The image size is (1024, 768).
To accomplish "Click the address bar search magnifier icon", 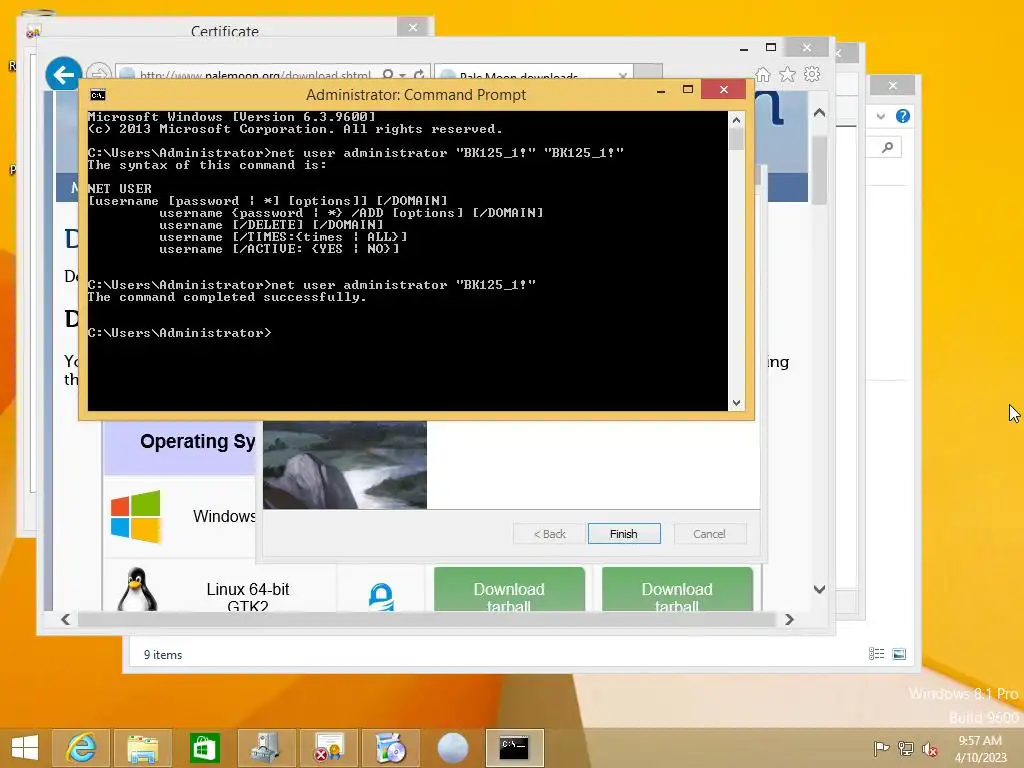I will pos(388,74).
